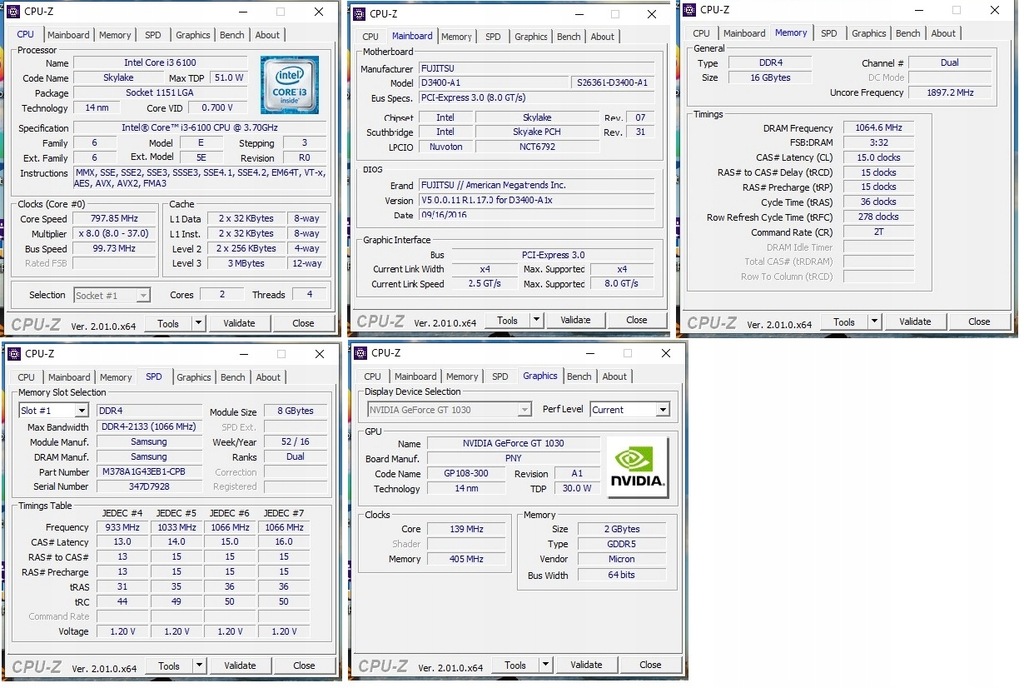1024x688 pixels.
Task: Click CPU-Z app icon in the Graphics window title bar
Action: click(360, 352)
